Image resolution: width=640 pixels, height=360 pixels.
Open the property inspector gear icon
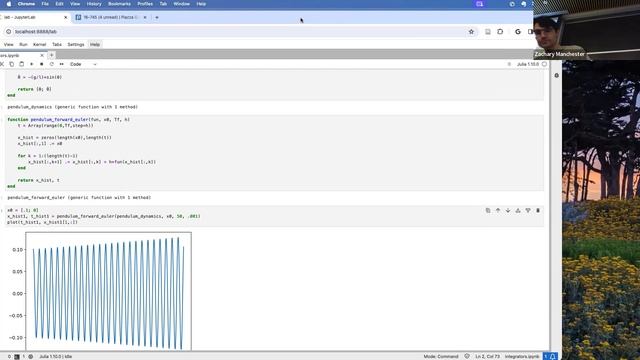click(556, 76)
